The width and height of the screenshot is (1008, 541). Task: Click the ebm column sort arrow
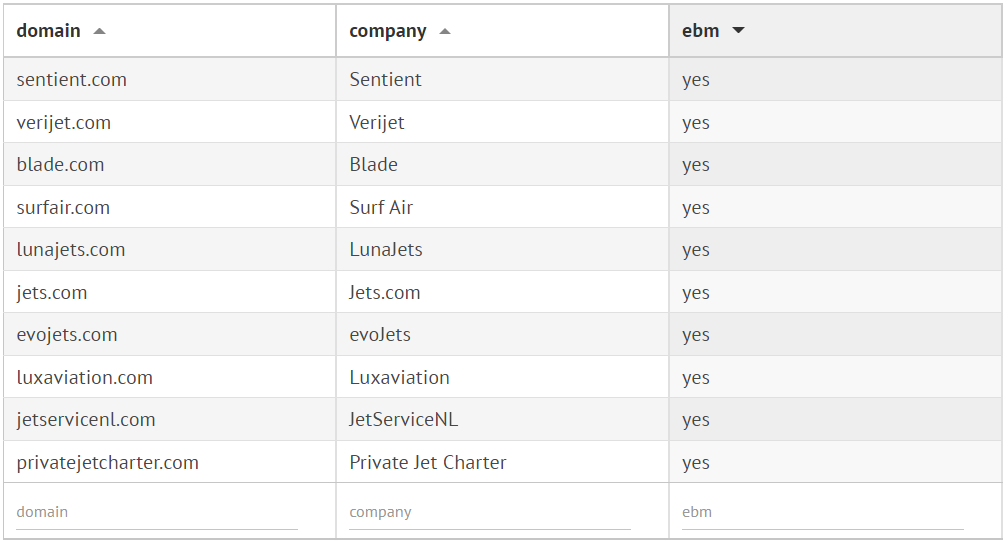(x=738, y=31)
